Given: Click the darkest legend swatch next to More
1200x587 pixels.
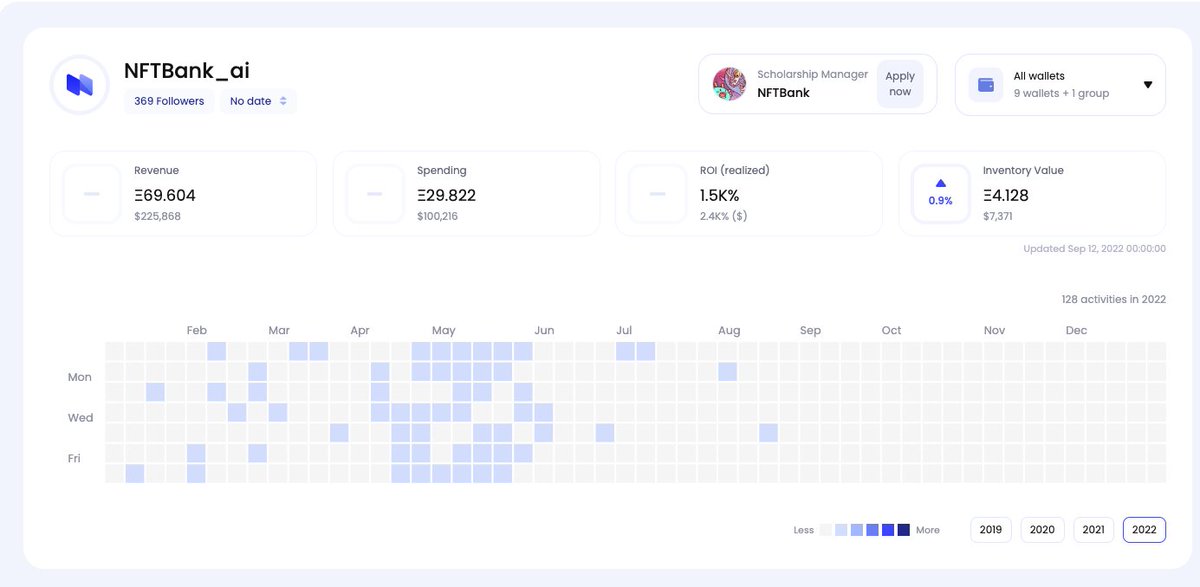Looking at the screenshot, I should point(904,530).
